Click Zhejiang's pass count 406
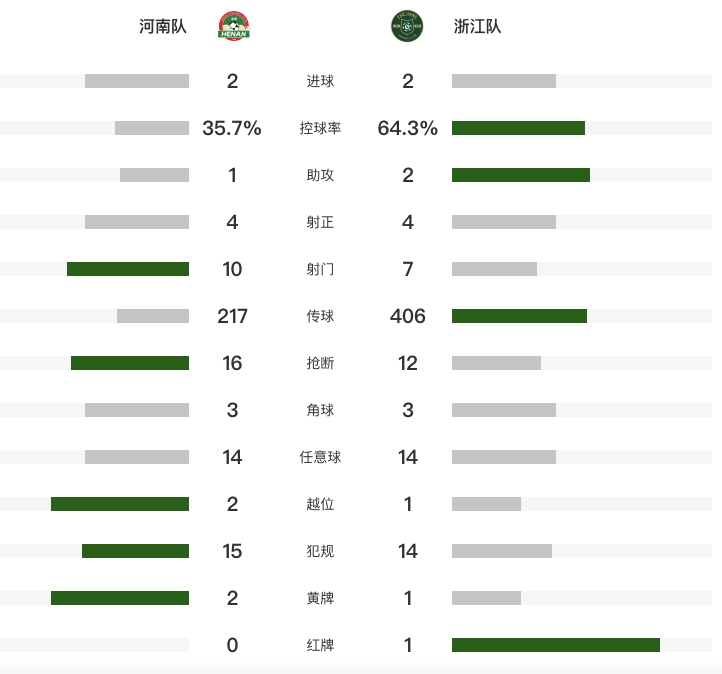 click(x=408, y=316)
